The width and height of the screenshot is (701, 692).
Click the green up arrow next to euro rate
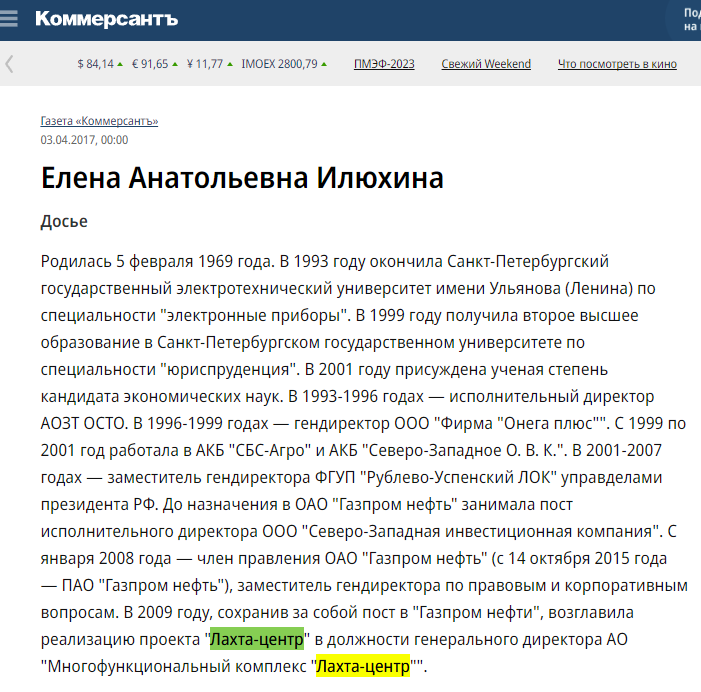[175, 64]
